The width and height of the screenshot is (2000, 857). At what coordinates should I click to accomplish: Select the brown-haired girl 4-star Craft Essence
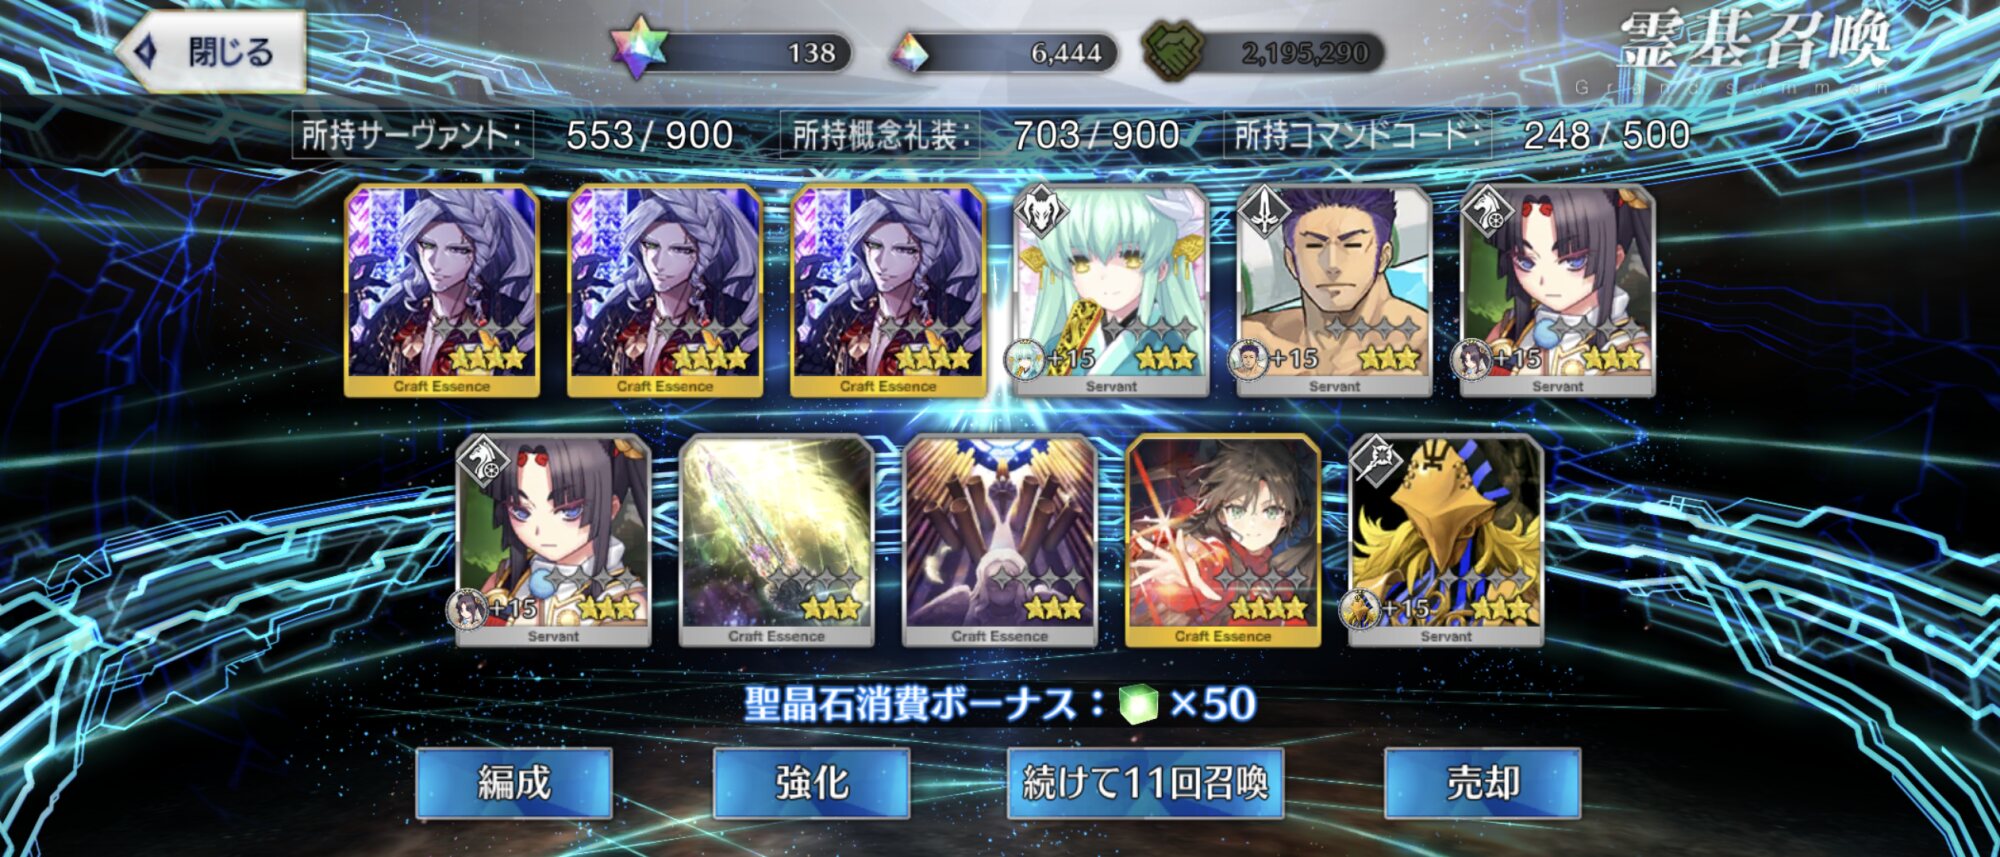click(1222, 541)
